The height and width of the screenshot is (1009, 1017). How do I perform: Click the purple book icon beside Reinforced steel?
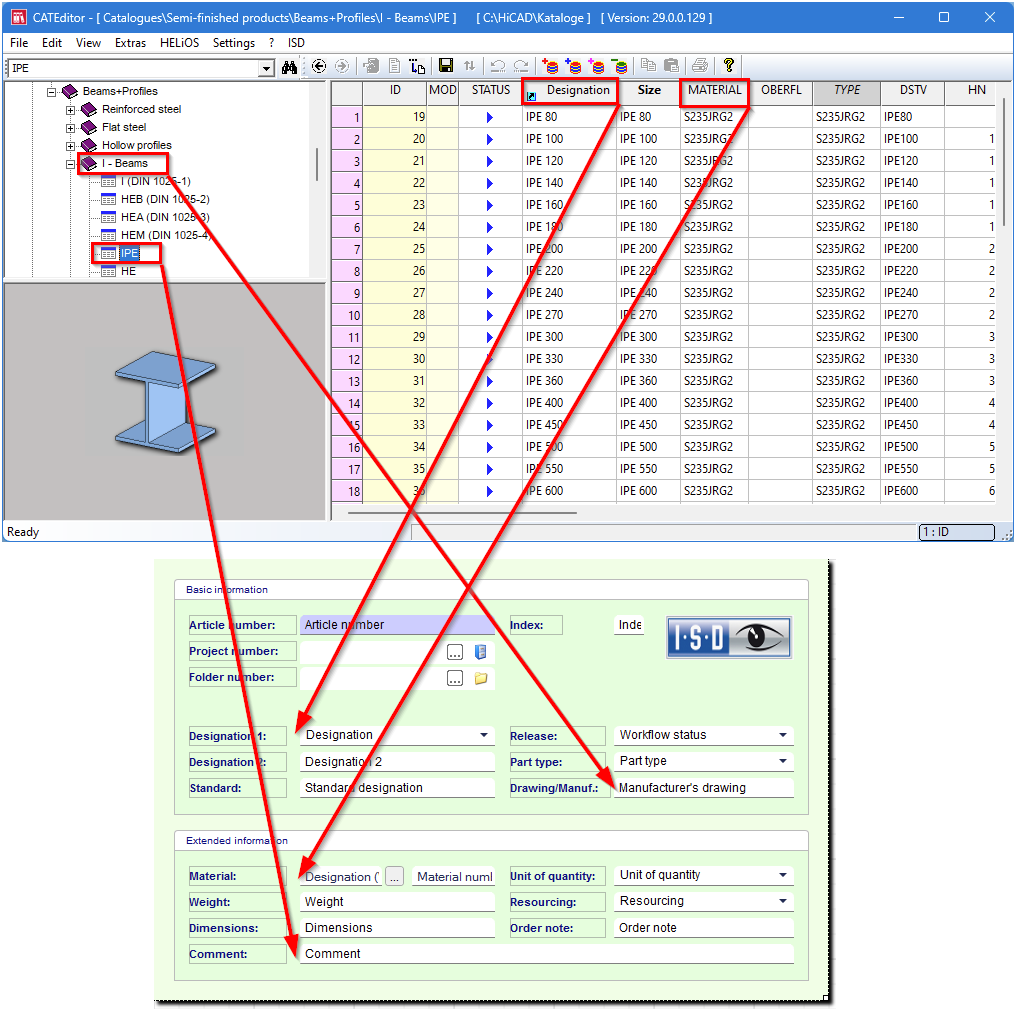click(x=89, y=110)
